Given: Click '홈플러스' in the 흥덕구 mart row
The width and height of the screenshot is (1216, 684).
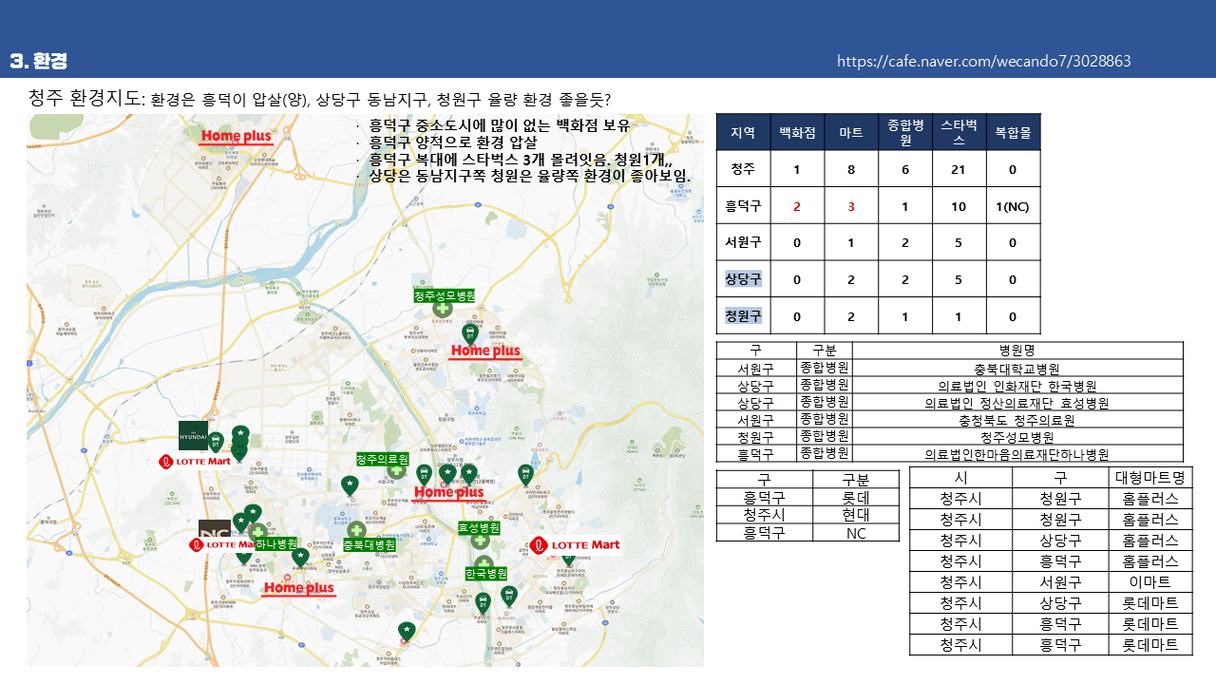Looking at the screenshot, I should [x=1150, y=561].
